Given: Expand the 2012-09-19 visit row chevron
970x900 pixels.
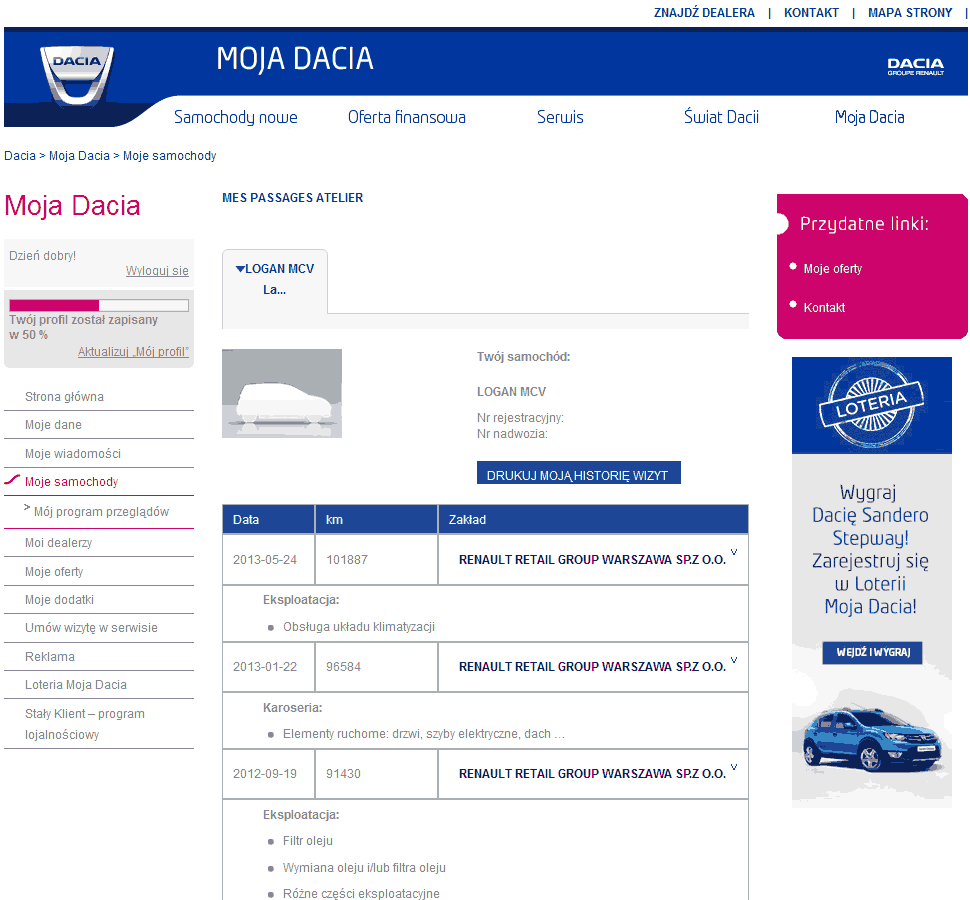Looking at the screenshot, I should click(734, 766).
